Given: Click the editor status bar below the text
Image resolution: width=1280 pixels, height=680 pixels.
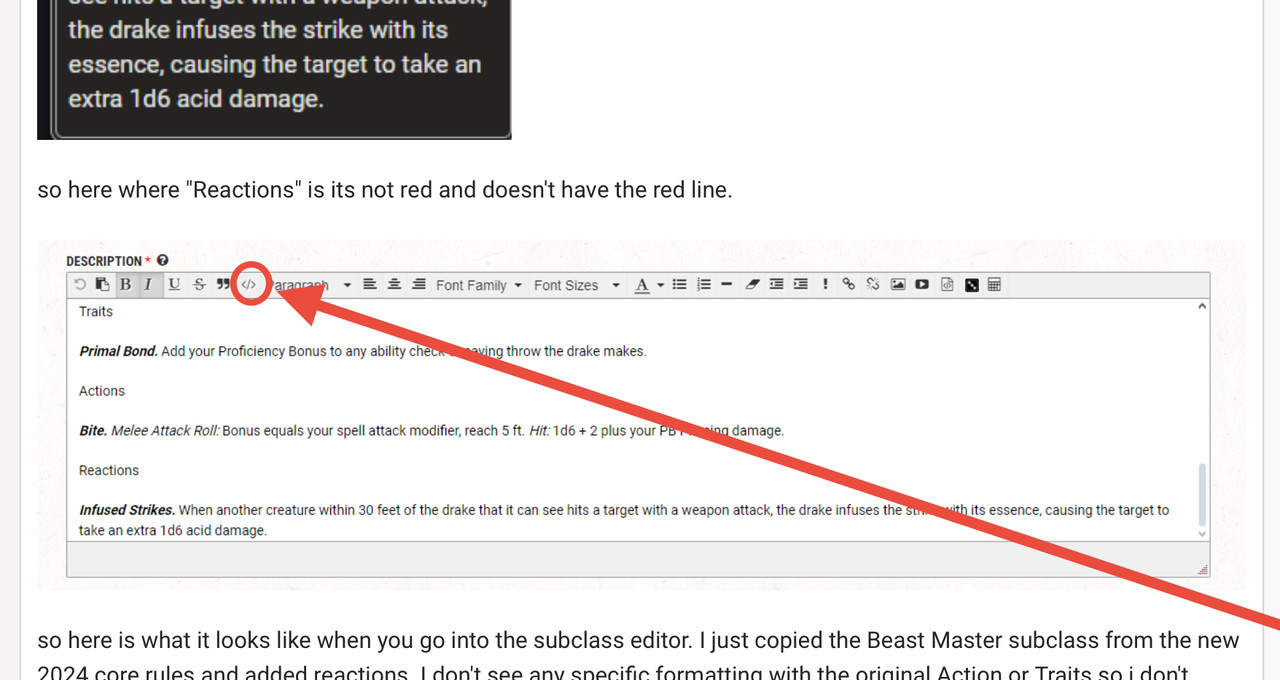Looking at the screenshot, I should point(637,559).
